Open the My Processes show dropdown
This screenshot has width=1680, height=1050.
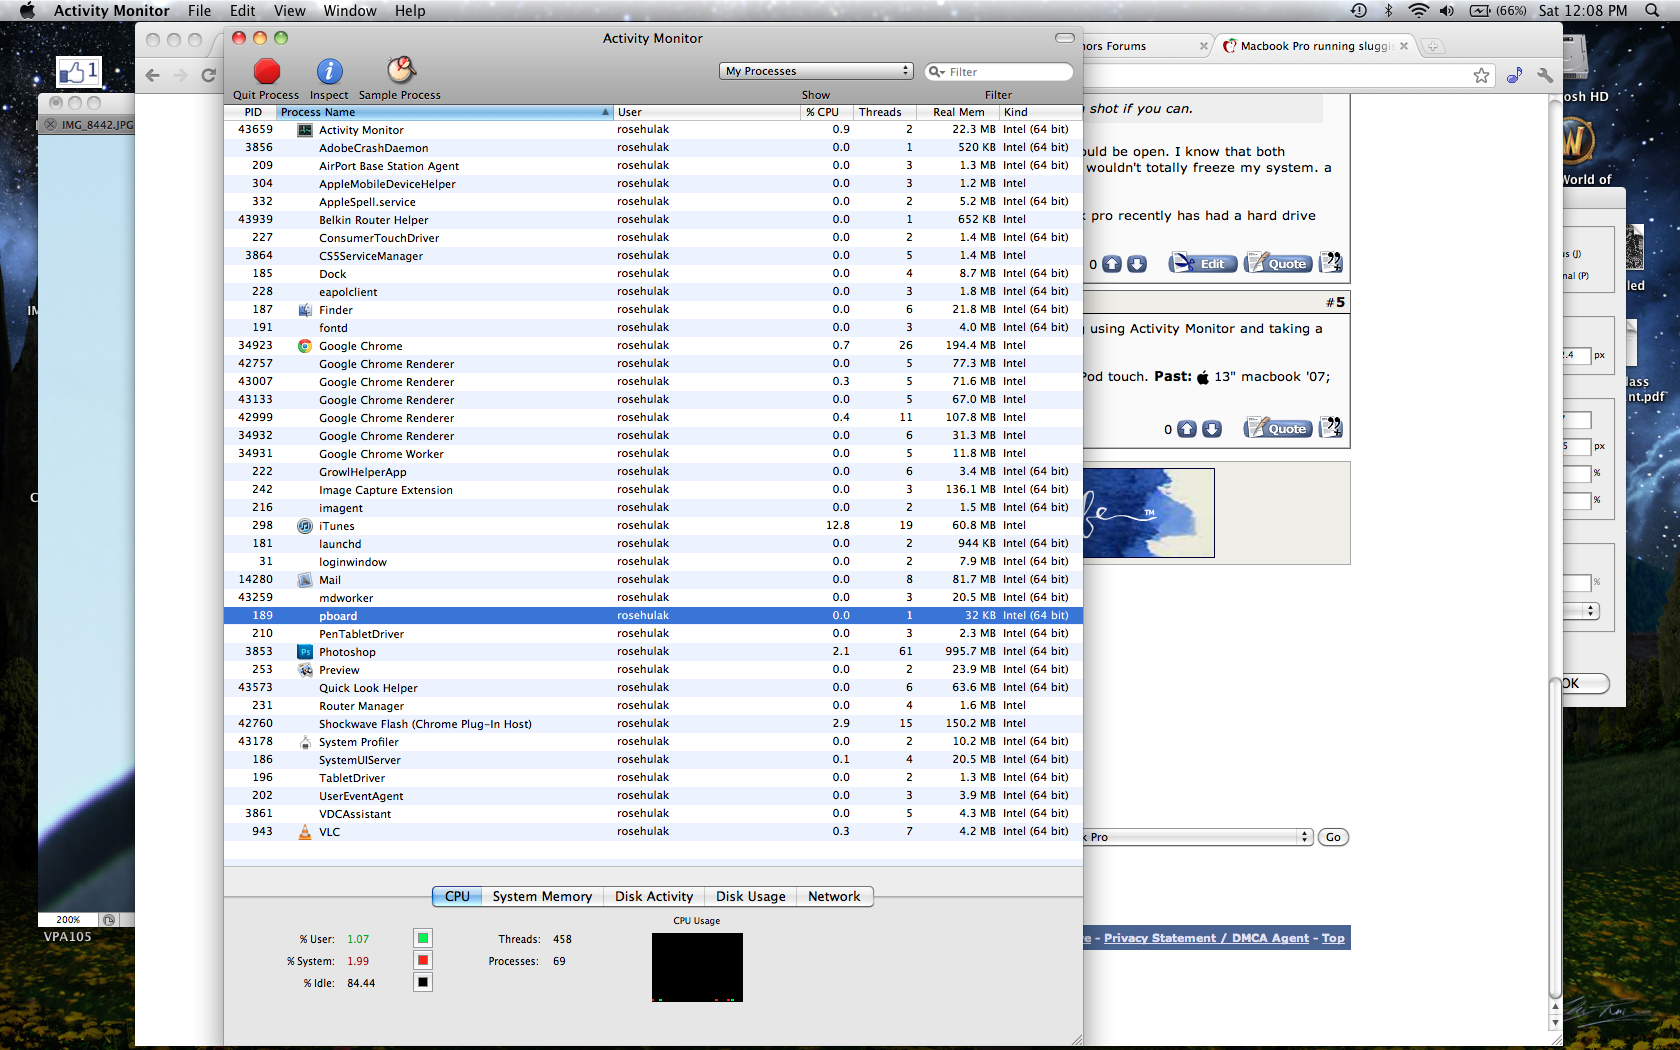coord(816,71)
